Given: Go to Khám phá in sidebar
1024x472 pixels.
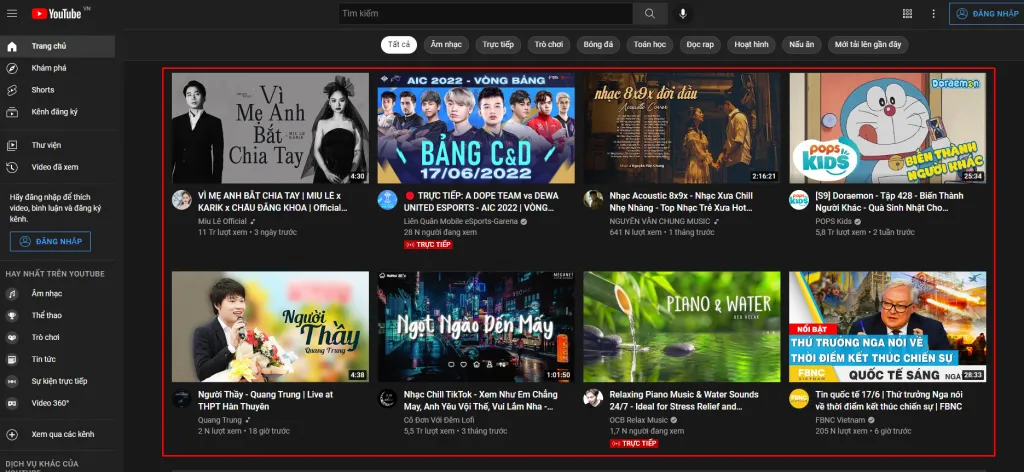Looking at the screenshot, I should pyautogui.click(x=48, y=68).
